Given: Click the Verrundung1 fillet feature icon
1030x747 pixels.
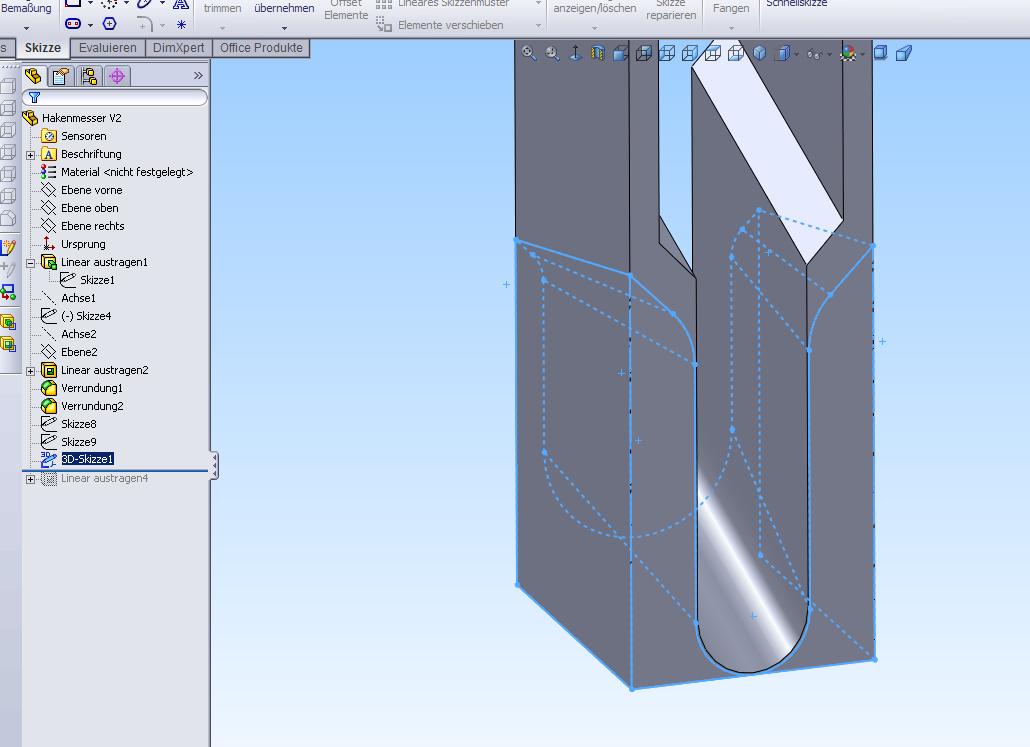Looking at the screenshot, I should pos(49,388).
